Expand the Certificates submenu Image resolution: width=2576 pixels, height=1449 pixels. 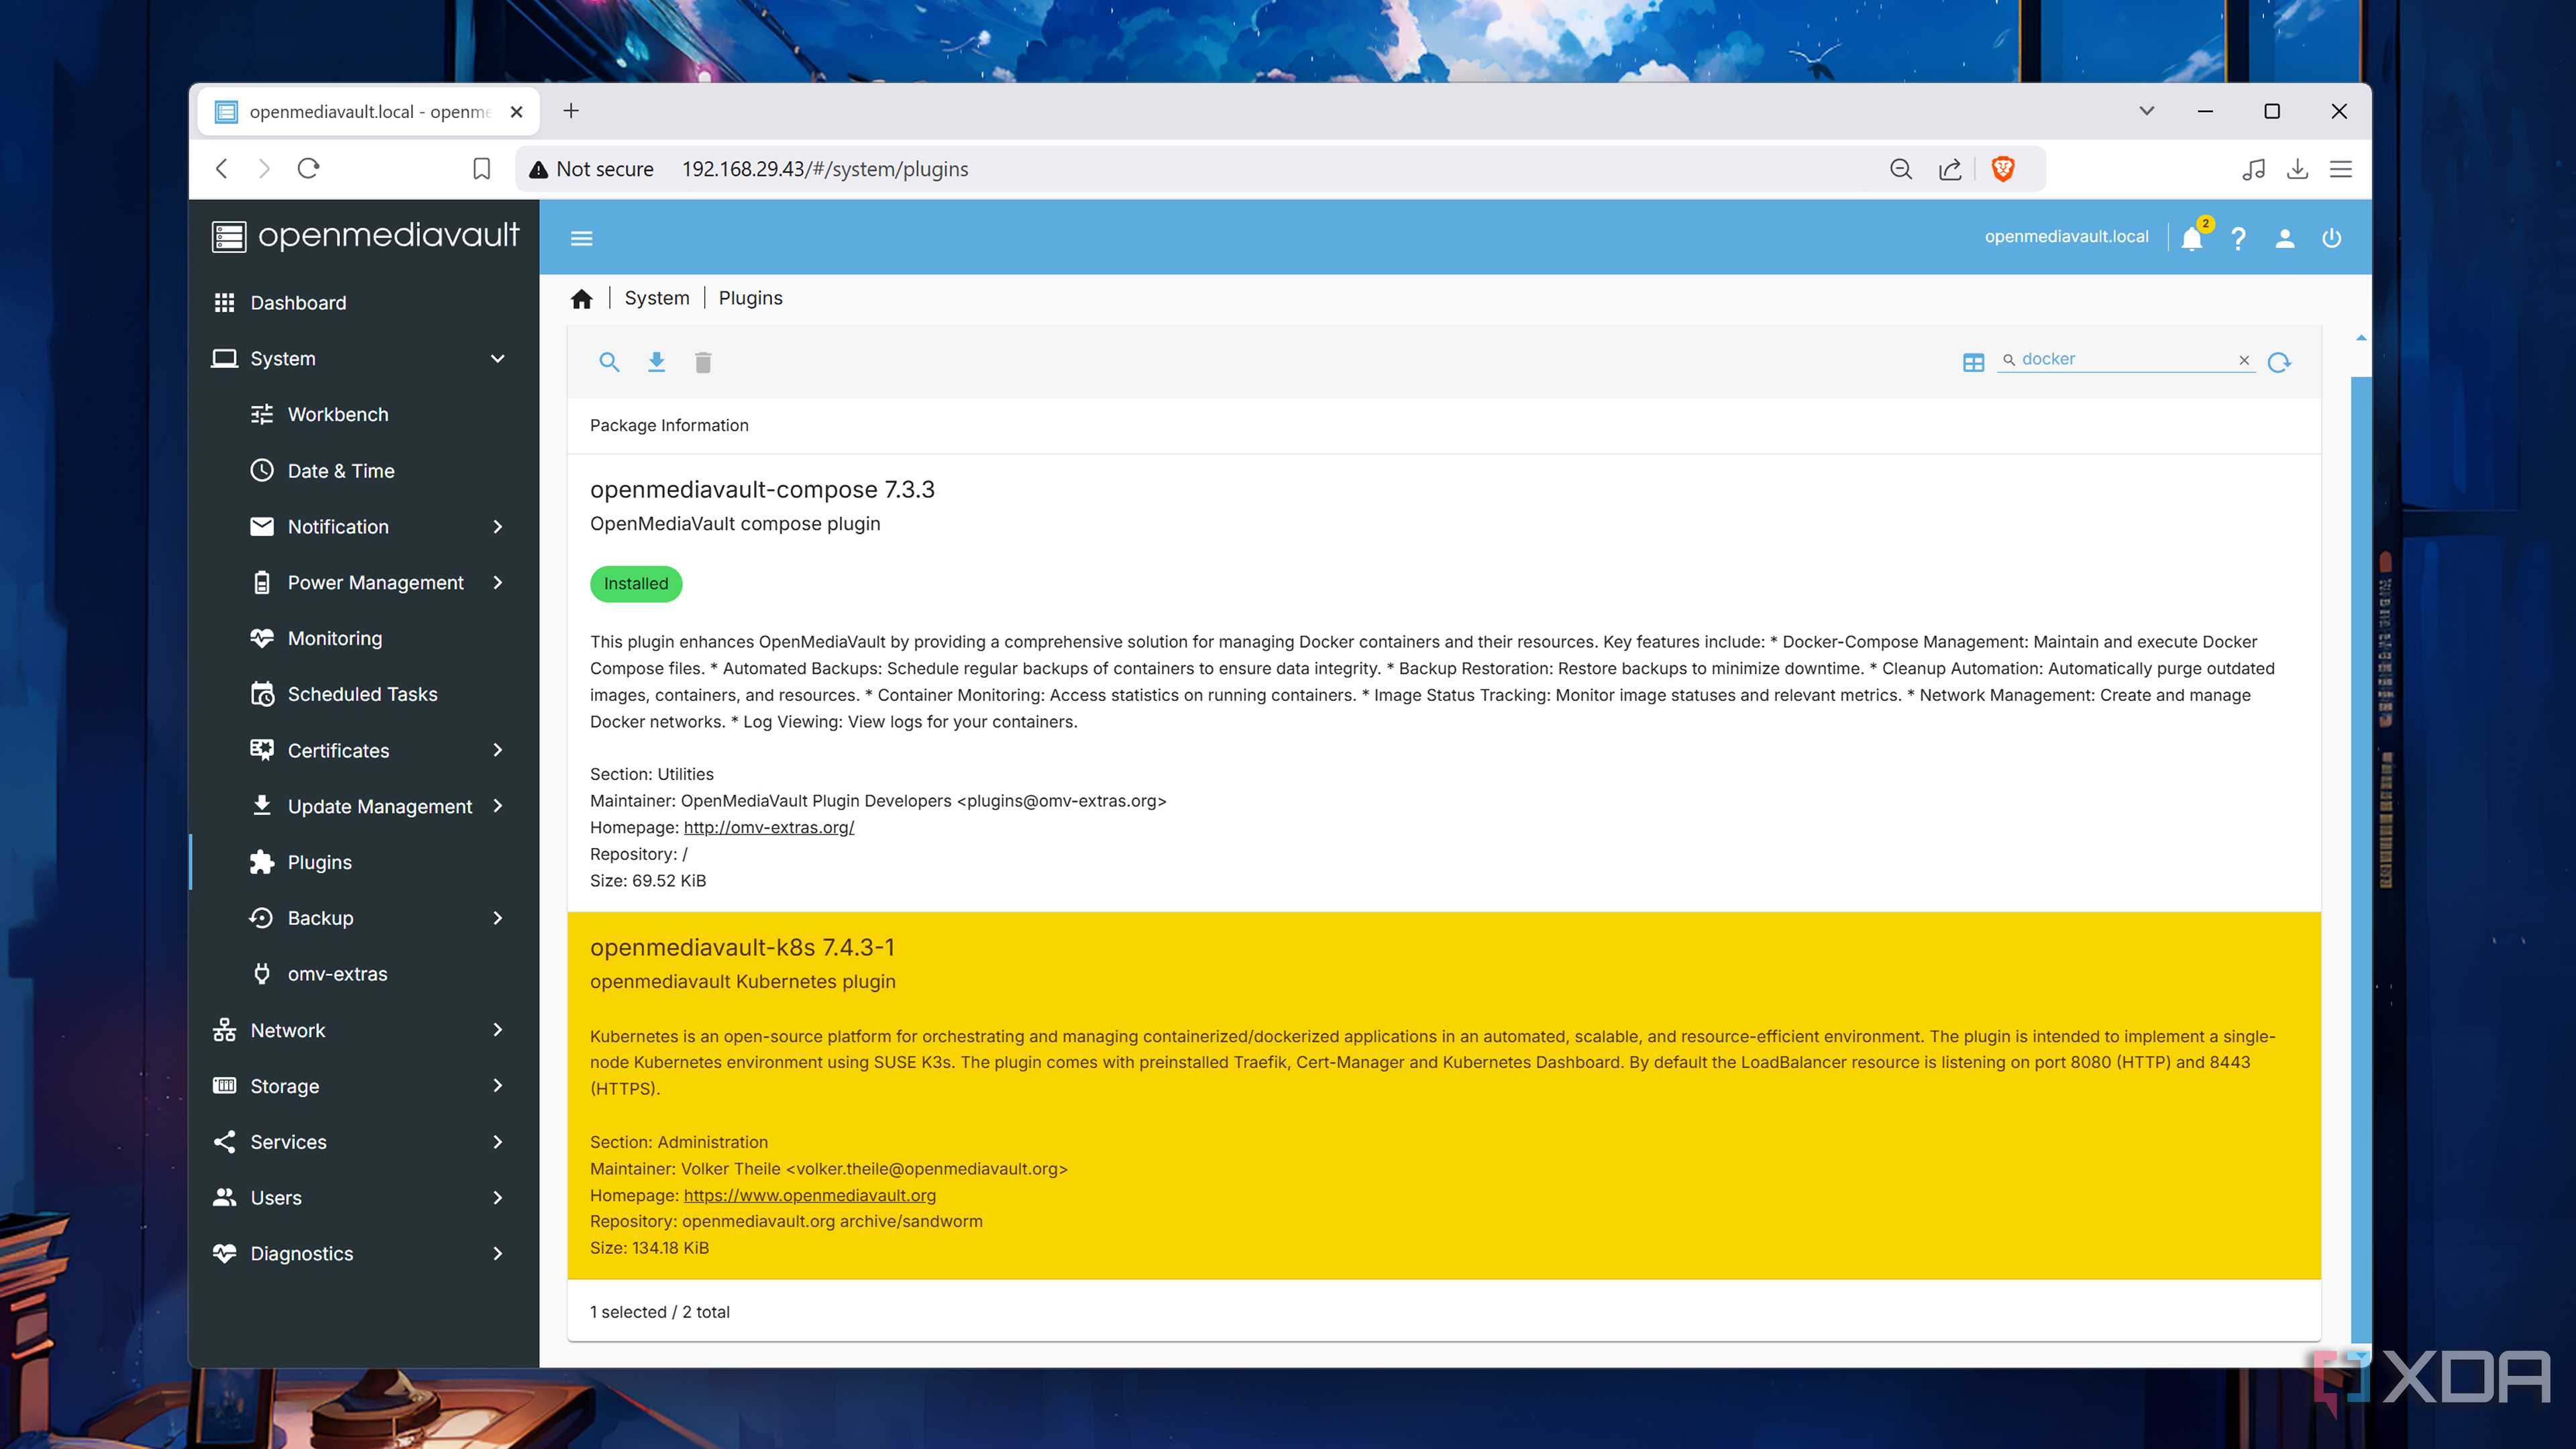(364, 750)
